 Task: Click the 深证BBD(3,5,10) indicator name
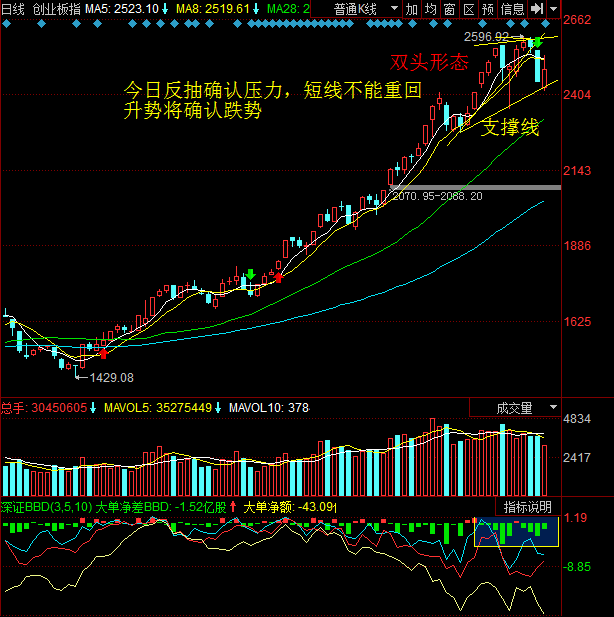(46, 507)
